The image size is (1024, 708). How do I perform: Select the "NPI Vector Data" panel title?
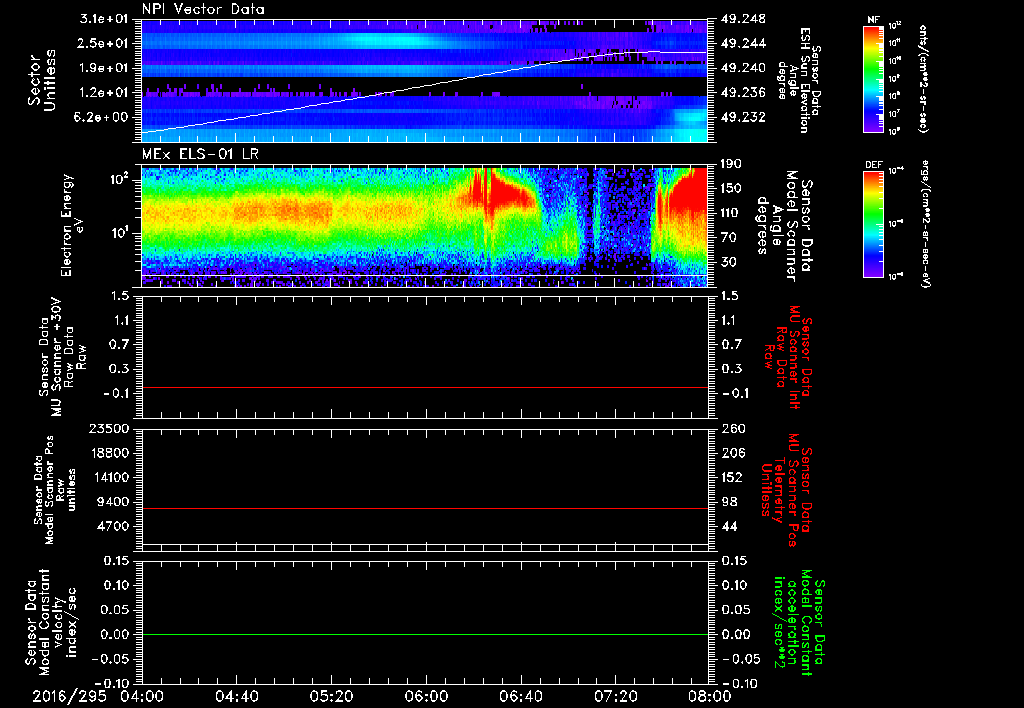[x=203, y=9]
